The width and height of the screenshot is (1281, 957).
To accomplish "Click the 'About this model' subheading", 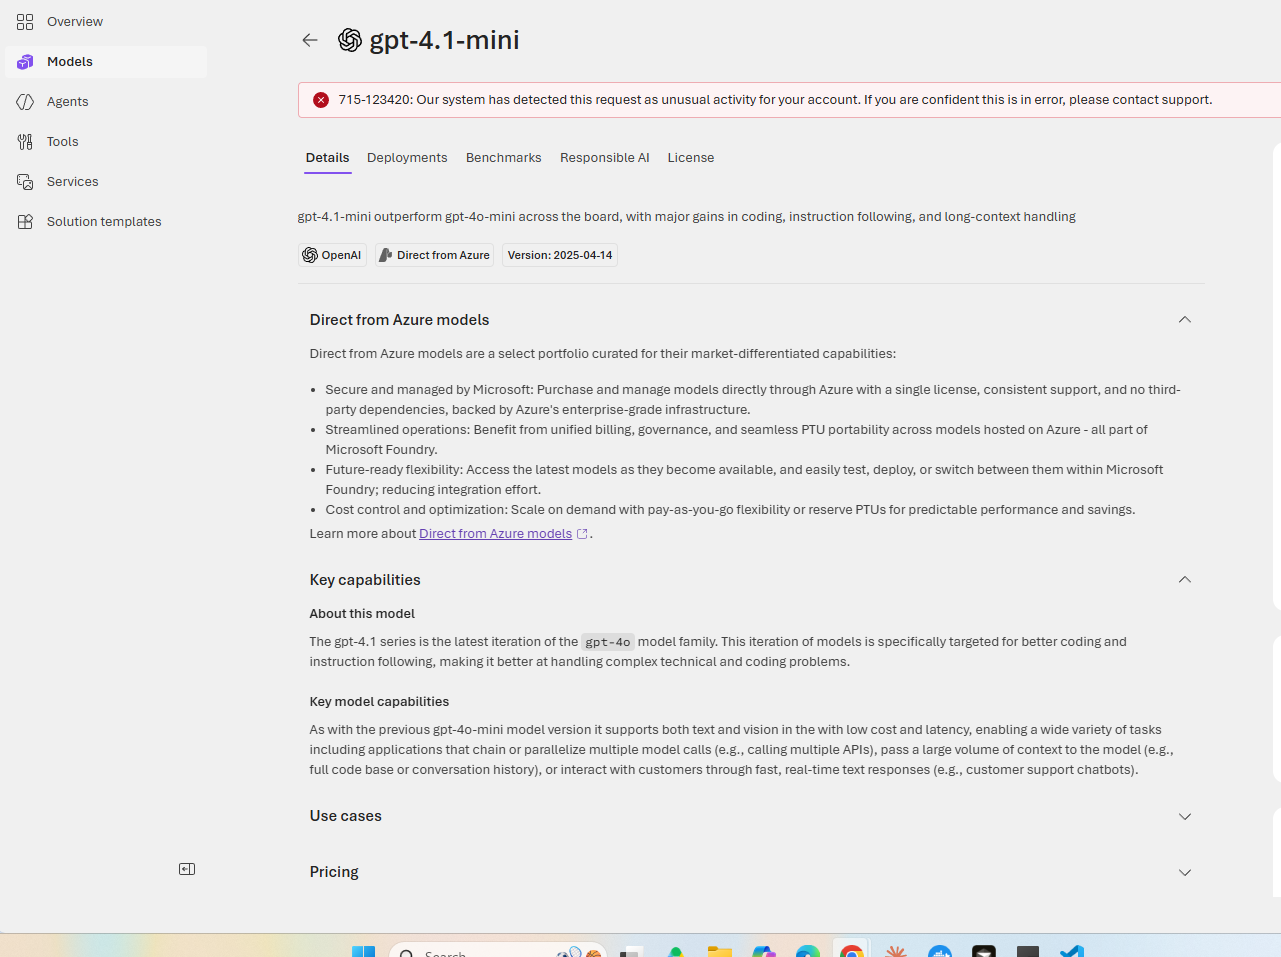I will (x=362, y=614).
